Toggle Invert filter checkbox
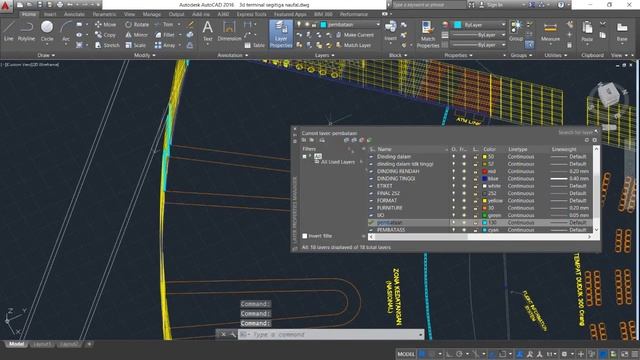Screen dimensions: 640x360 point(304,236)
